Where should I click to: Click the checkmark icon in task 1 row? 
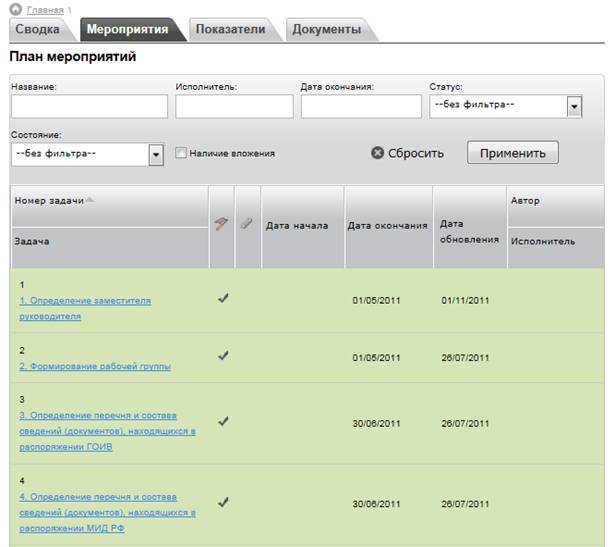[x=223, y=298]
